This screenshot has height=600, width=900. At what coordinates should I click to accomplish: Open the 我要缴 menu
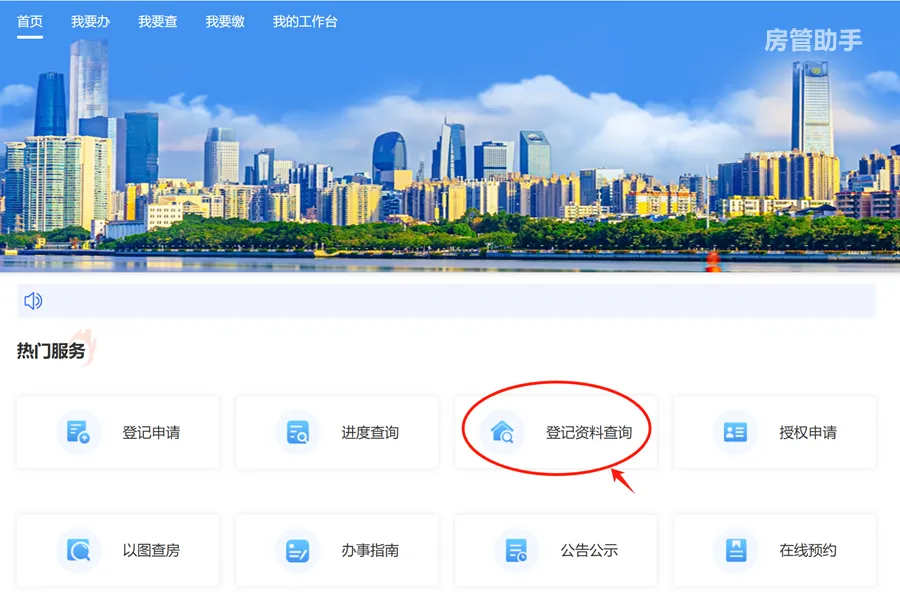point(222,20)
